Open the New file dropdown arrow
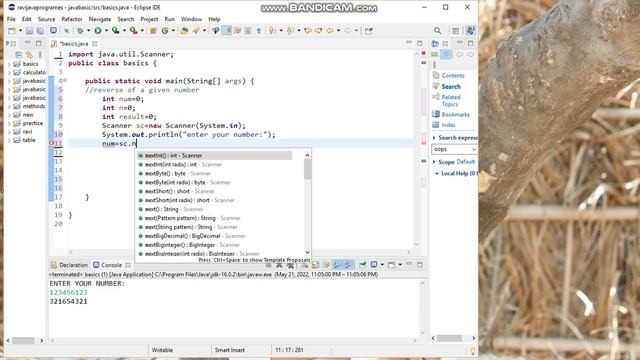 tap(20, 31)
